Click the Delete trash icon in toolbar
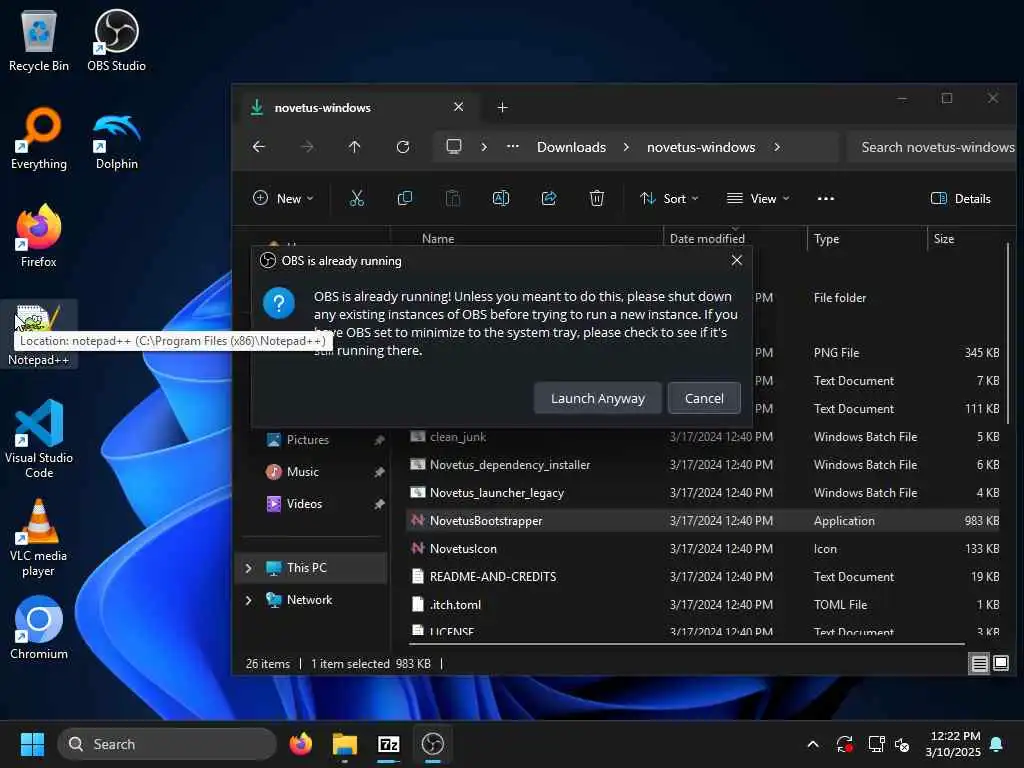1024x768 pixels. (x=597, y=198)
